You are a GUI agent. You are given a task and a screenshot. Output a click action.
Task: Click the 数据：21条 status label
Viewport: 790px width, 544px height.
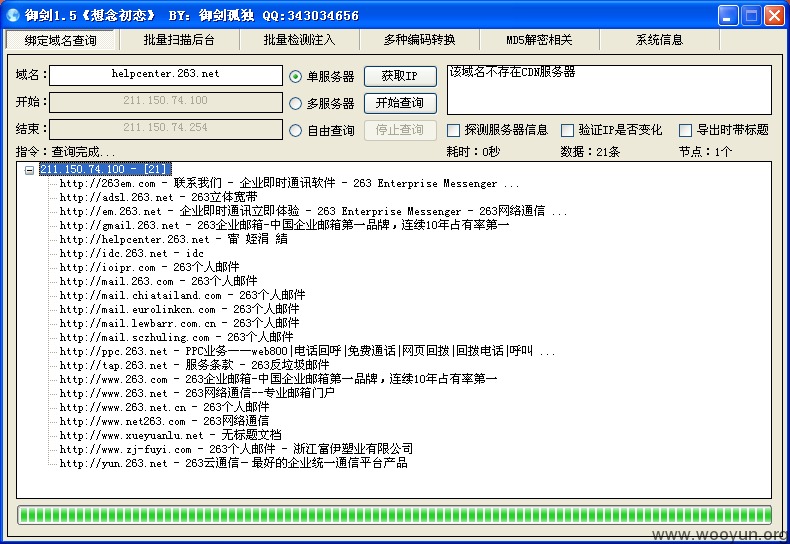point(590,152)
